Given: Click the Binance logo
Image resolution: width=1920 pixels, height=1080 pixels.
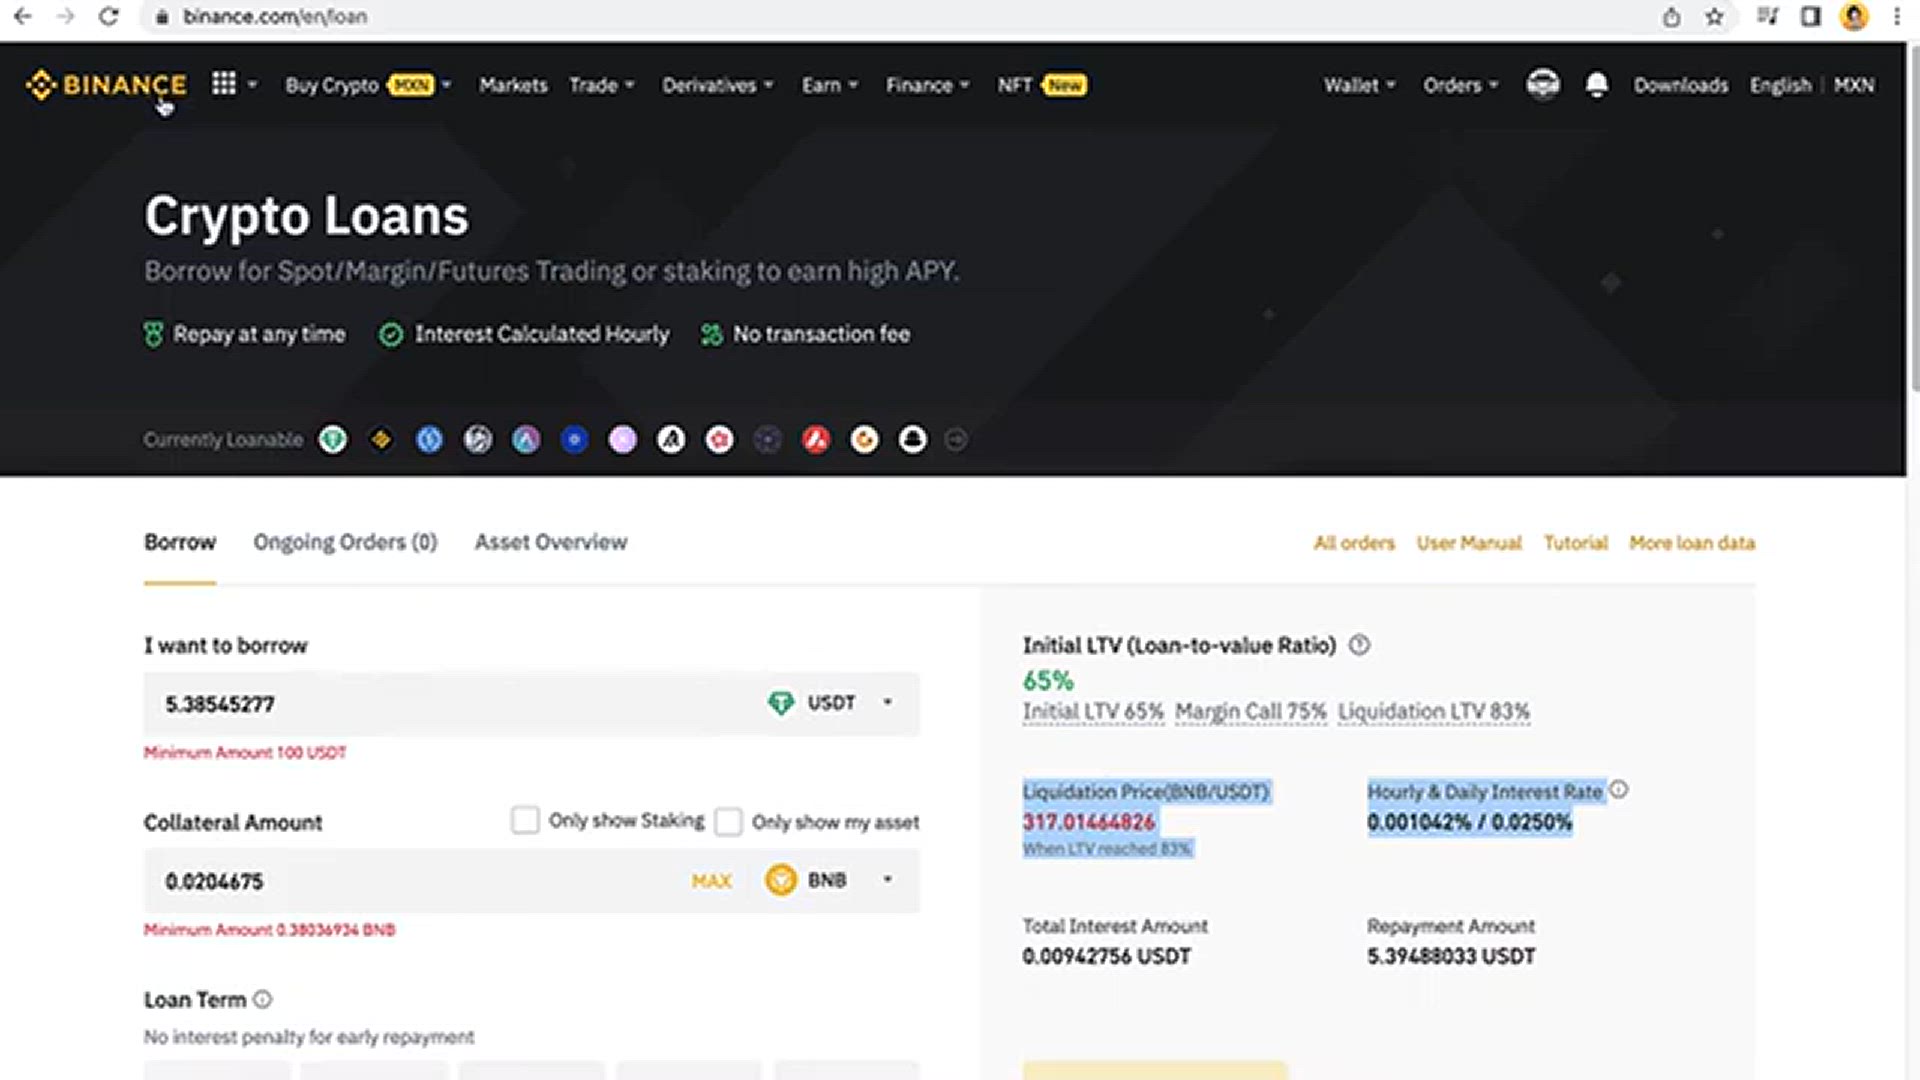Looking at the screenshot, I should 106,85.
